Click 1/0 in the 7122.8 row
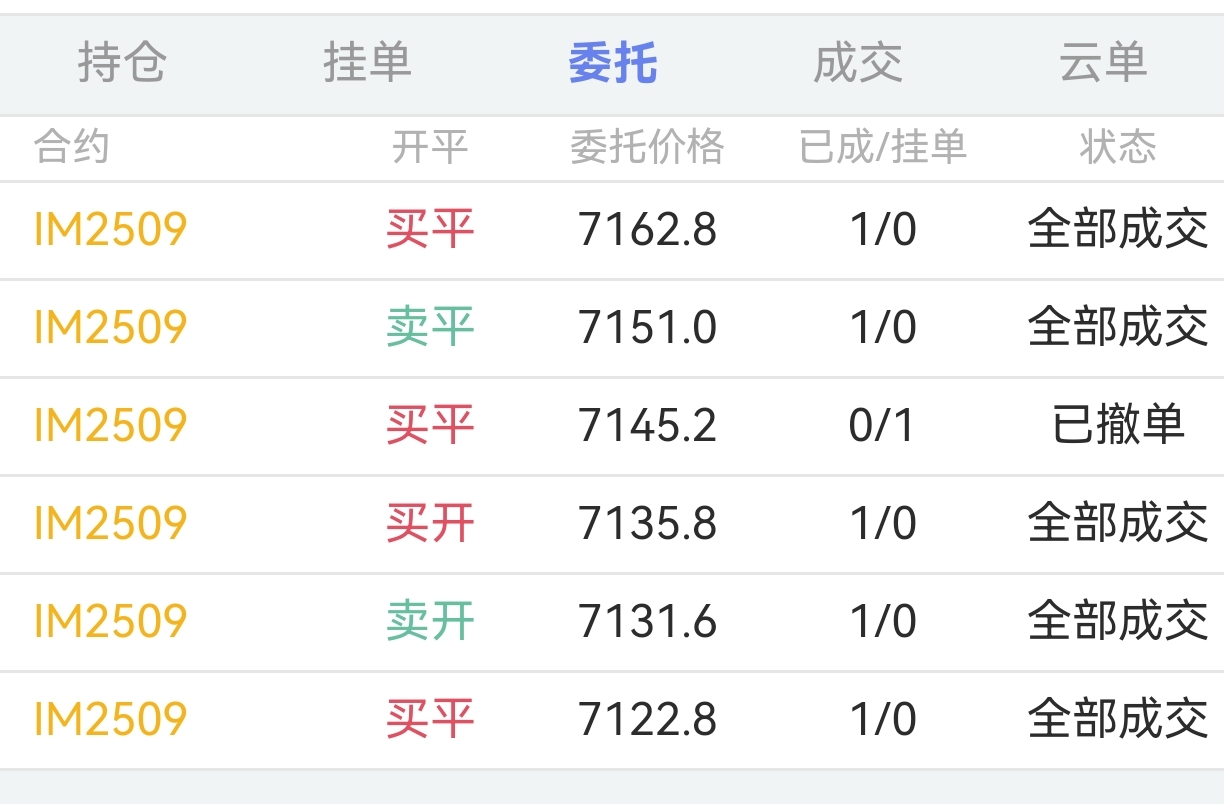 pos(883,719)
